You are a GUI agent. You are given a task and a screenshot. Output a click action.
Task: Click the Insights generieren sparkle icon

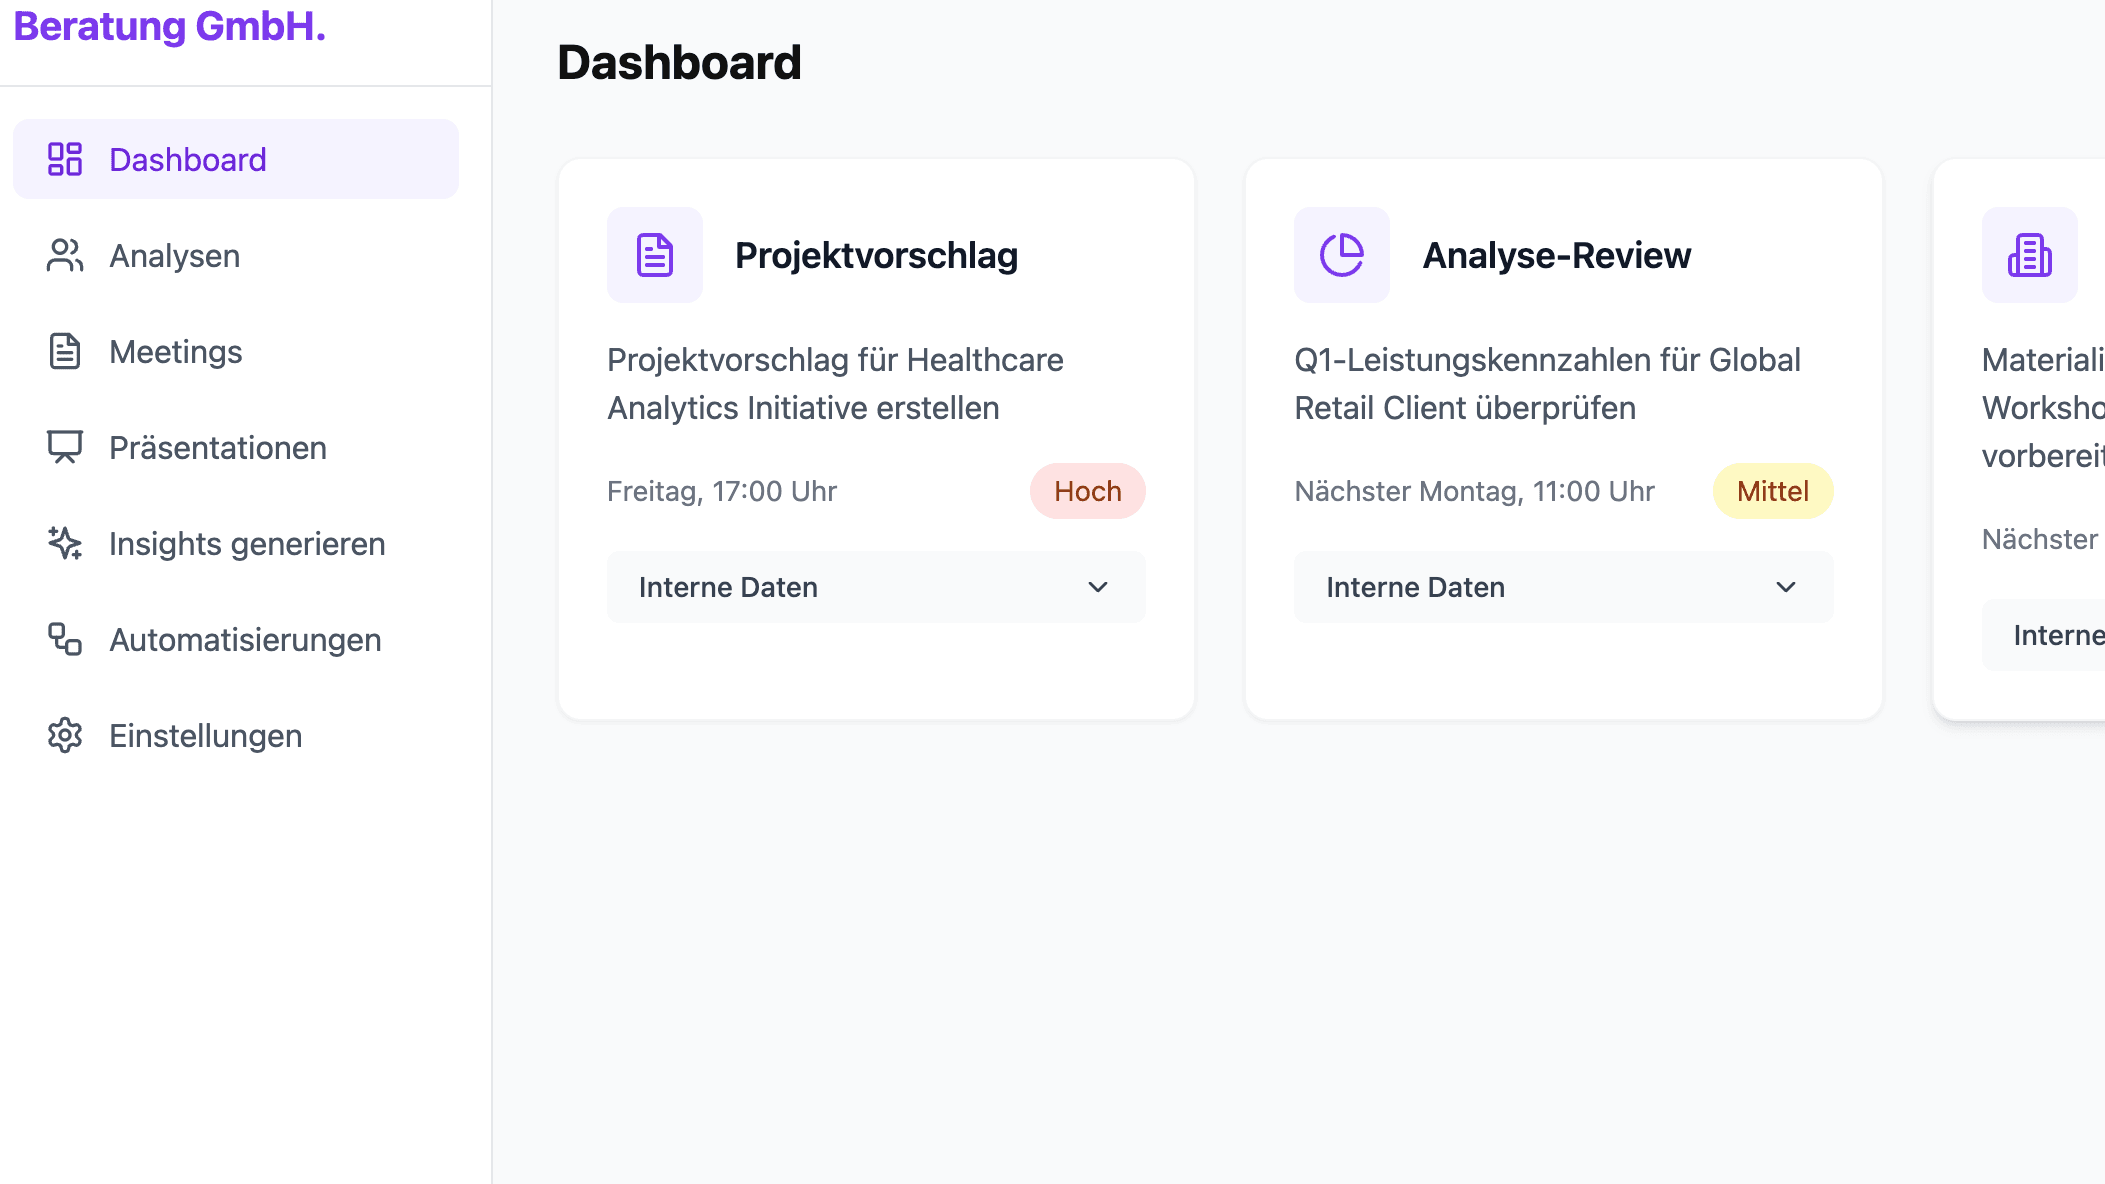click(x=65, y=543)
